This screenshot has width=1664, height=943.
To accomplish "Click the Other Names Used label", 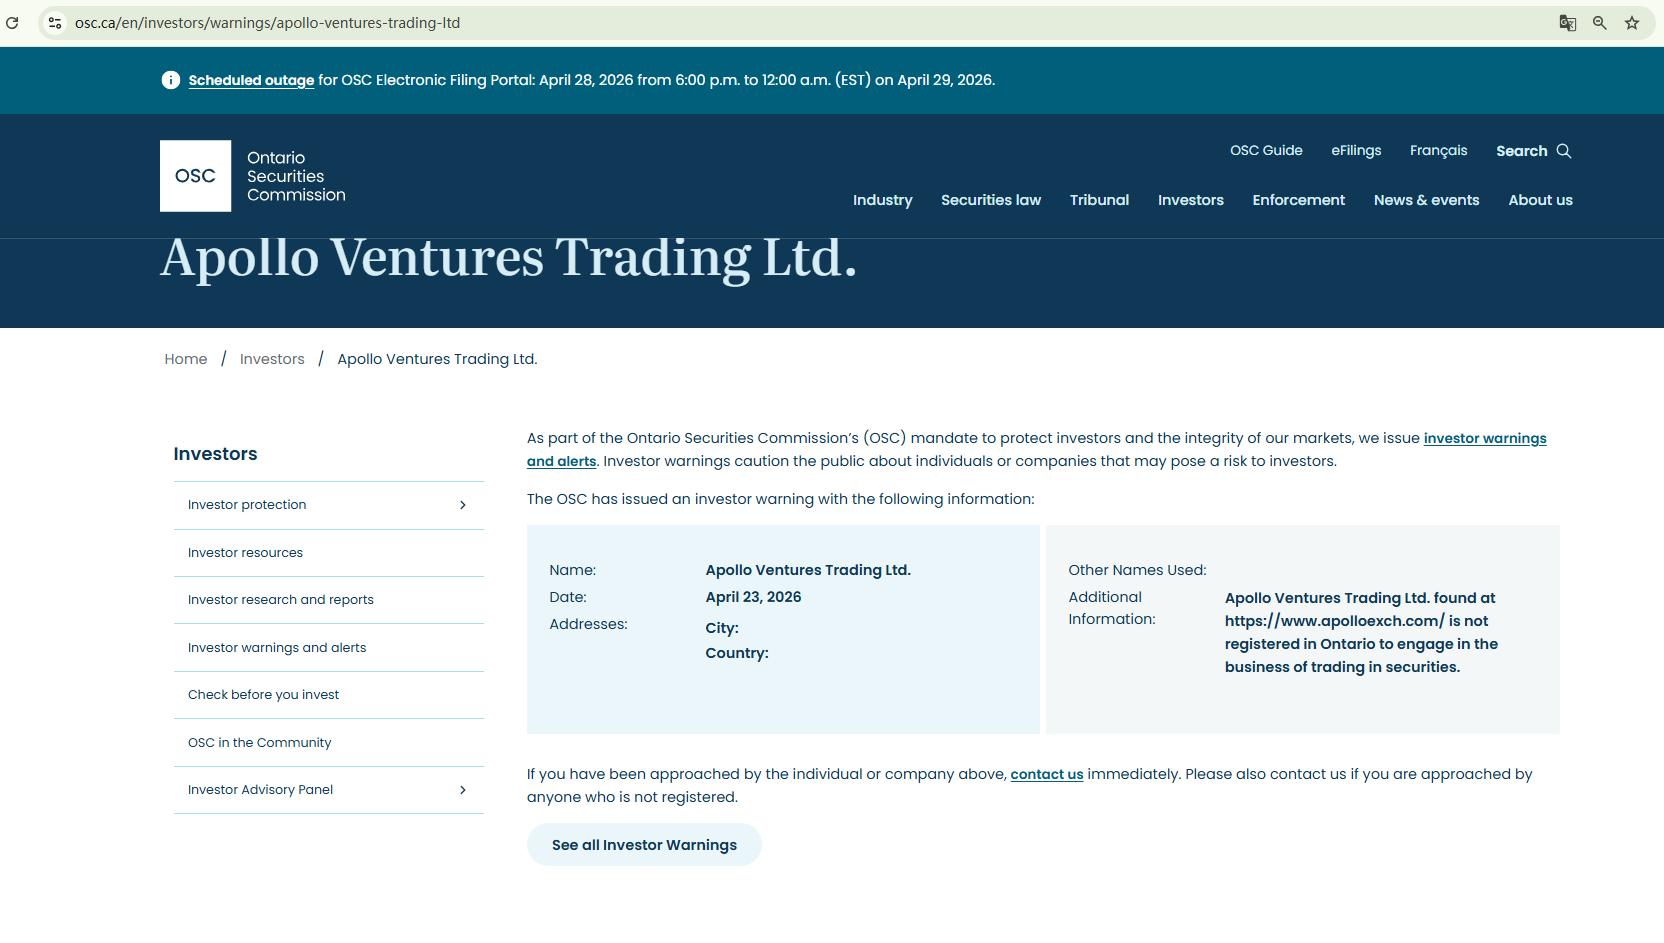I will coord(1137,570).
